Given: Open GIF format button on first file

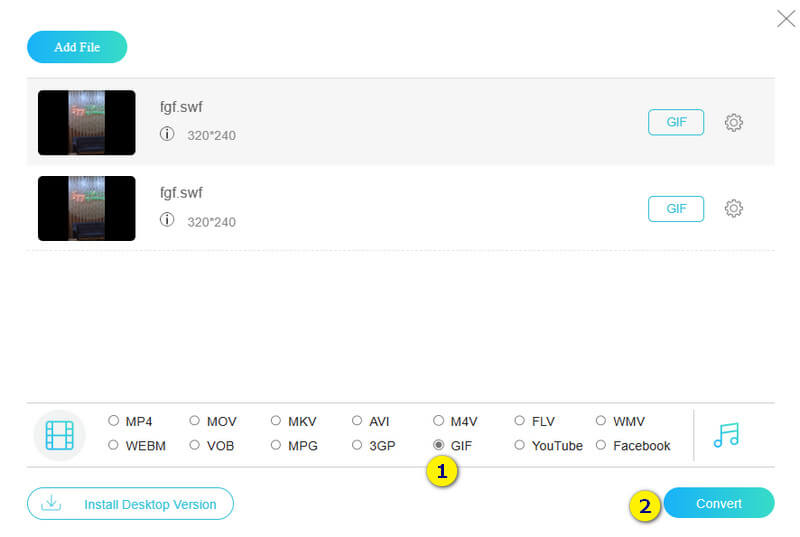Looking at the screenshot, I should [x=676, y=122].
